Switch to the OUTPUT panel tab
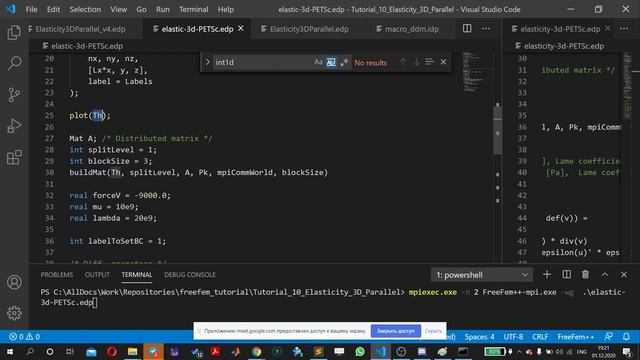This screenshot has height=360, width=640. pos(97,275)
